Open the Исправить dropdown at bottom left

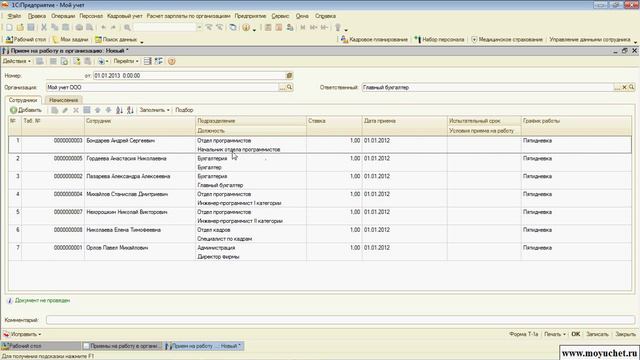coord(22,334)
